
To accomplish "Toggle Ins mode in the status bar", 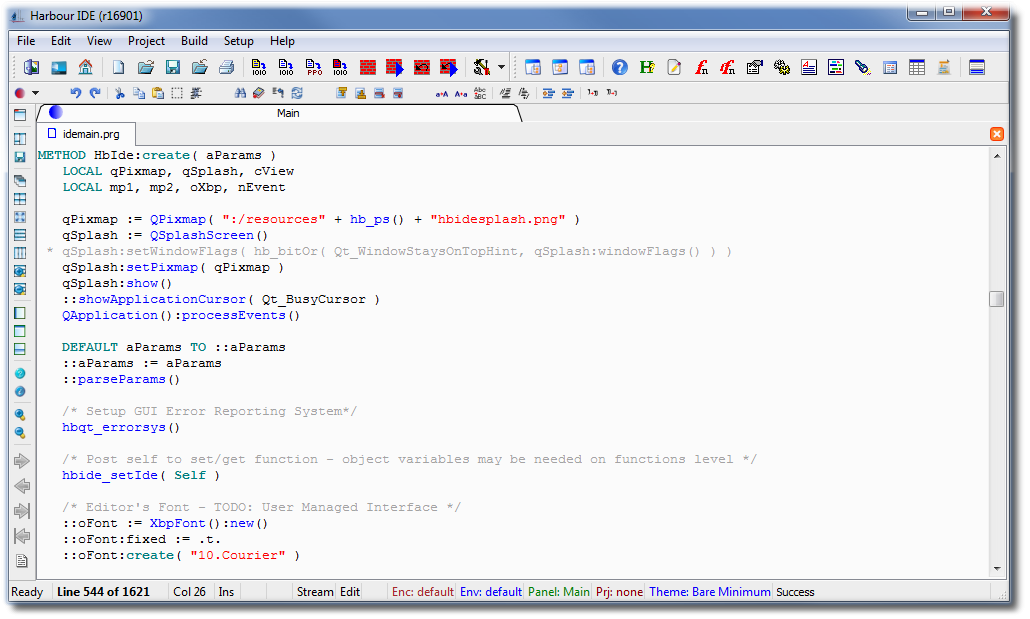I will (x=227, y=592).
